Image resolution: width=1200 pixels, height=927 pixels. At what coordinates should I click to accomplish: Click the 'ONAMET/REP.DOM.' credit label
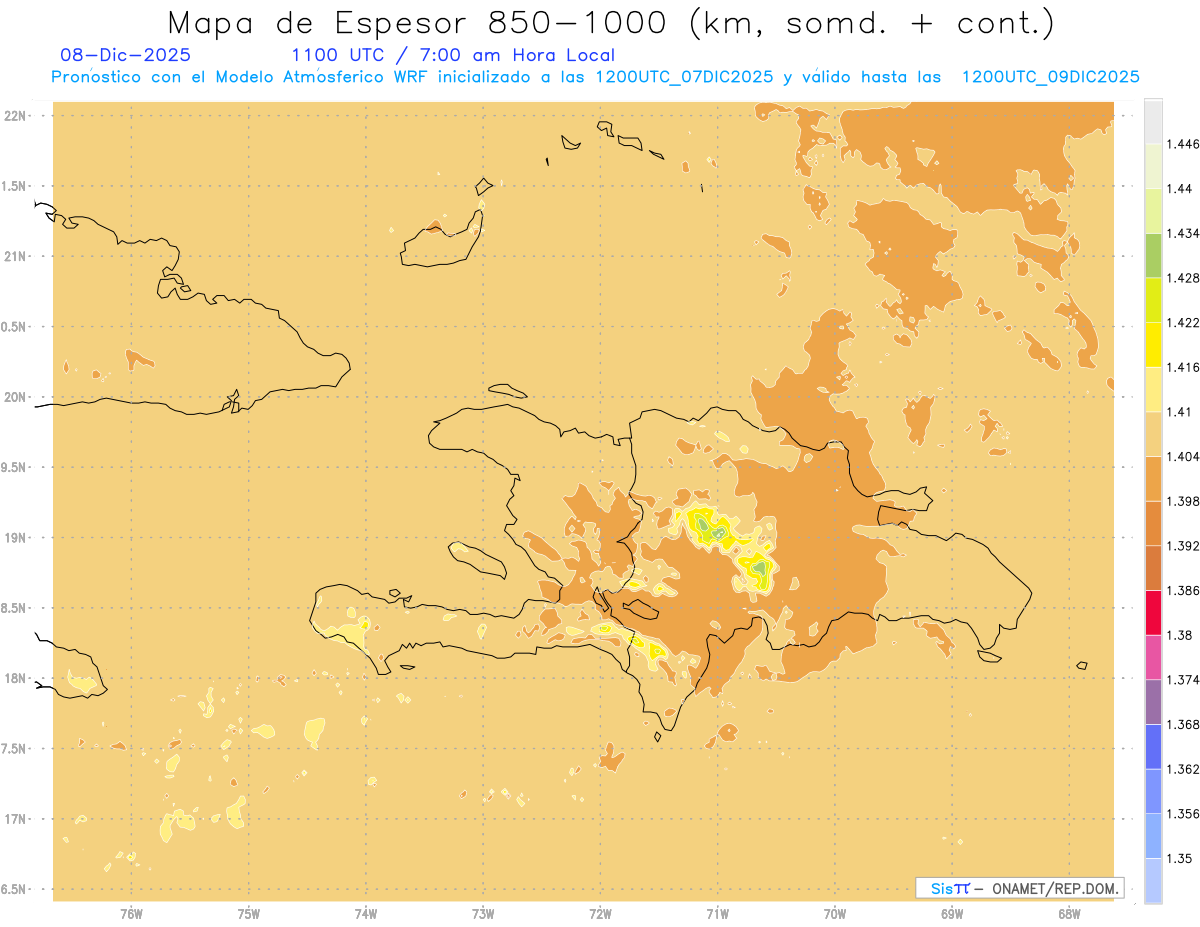1056,888
